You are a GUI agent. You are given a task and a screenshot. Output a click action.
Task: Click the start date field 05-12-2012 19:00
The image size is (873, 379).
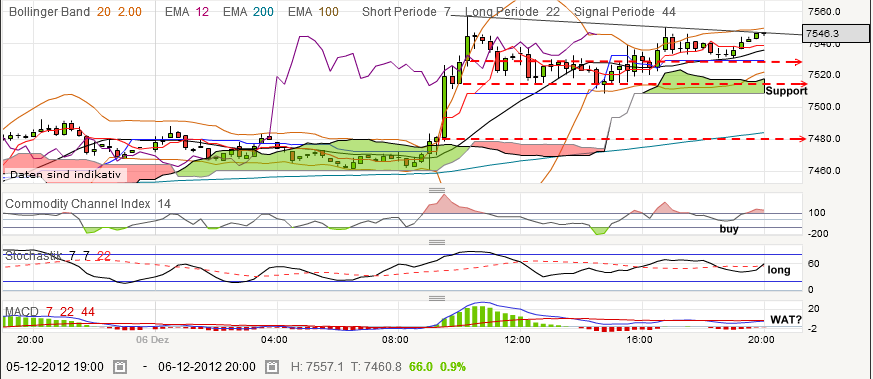coord(55,367)
